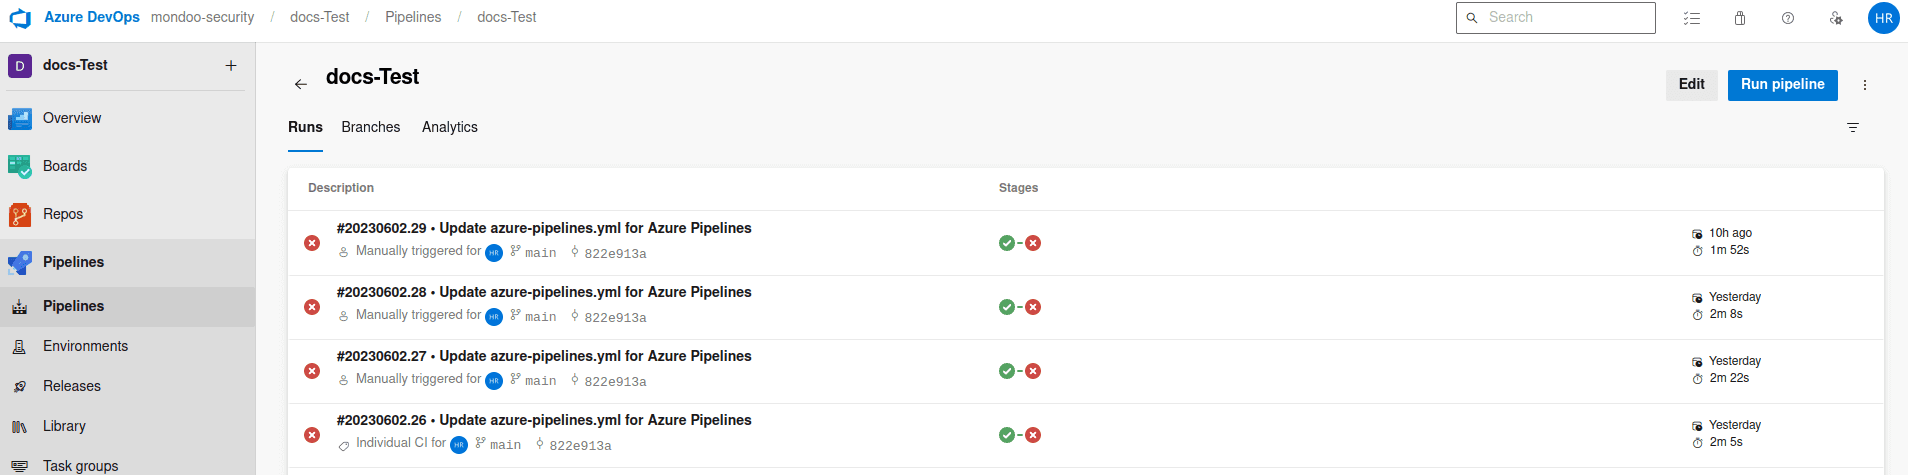Click the plus icon next to docs-Test

pos(231,65)
